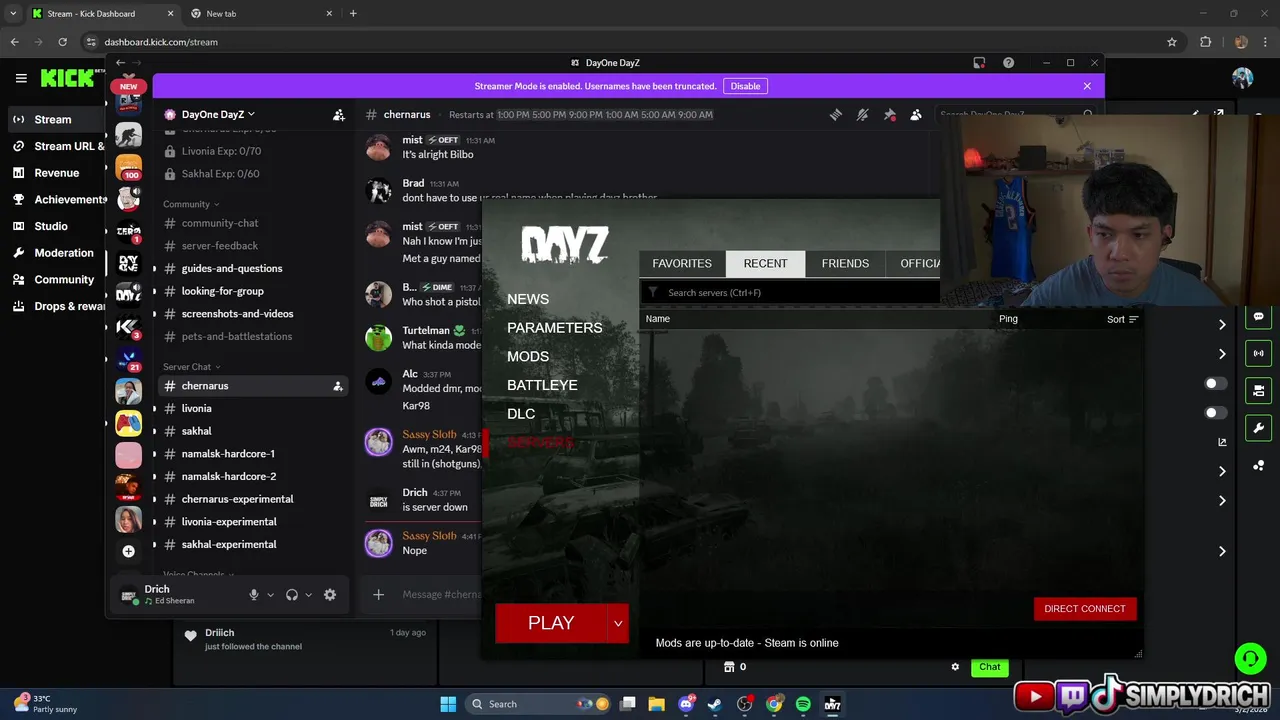Click the Kick hamburger menu icon
The height and width of the screenshot is (720, 1280).
[x=21, y=78]
